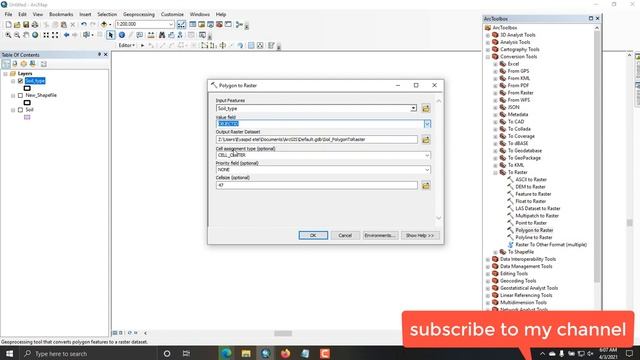Click the Open document folder icon

[x=17, y=24]
